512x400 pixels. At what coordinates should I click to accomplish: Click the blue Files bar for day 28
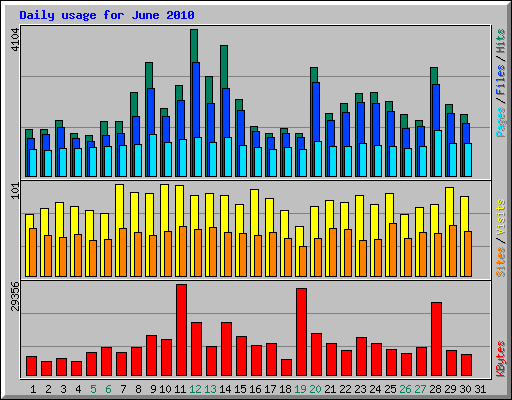tap(436, 107)
